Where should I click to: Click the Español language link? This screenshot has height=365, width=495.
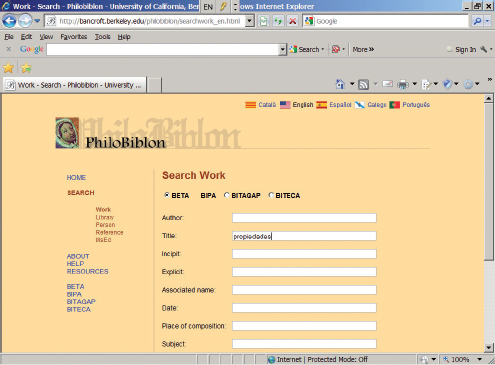point(340,105)
